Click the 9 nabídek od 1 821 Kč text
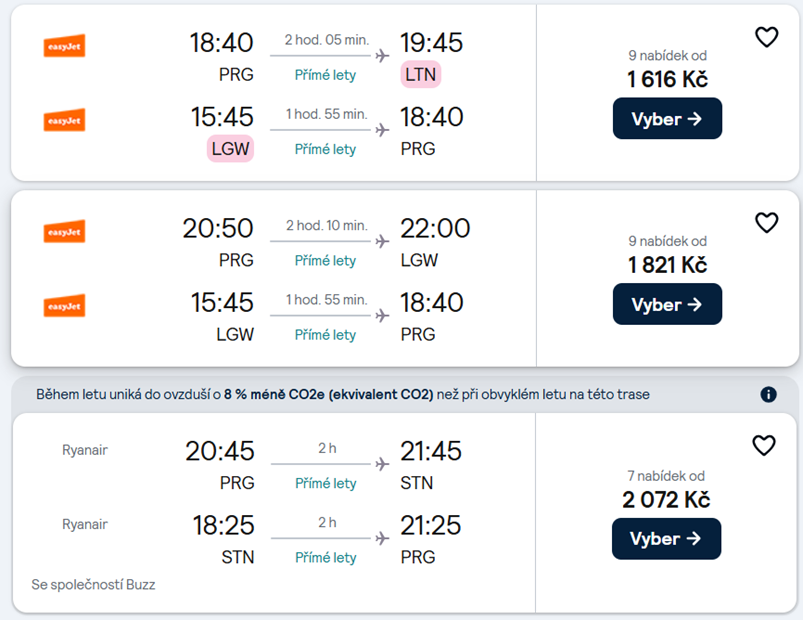The height and width of the screenshot is (620, 803). click(667, 254)
